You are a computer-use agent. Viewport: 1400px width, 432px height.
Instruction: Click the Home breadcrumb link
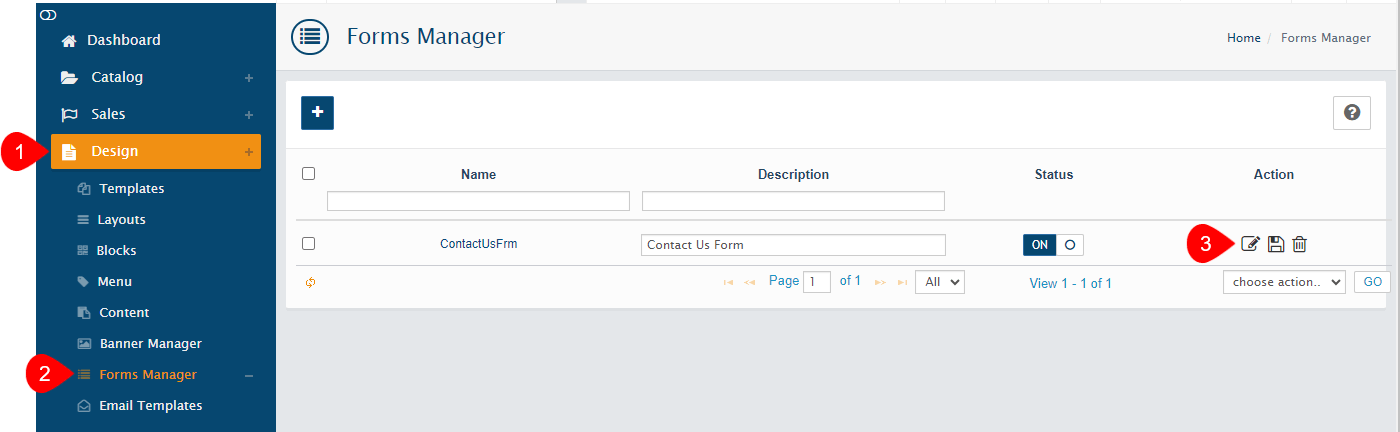(1243, 38)
